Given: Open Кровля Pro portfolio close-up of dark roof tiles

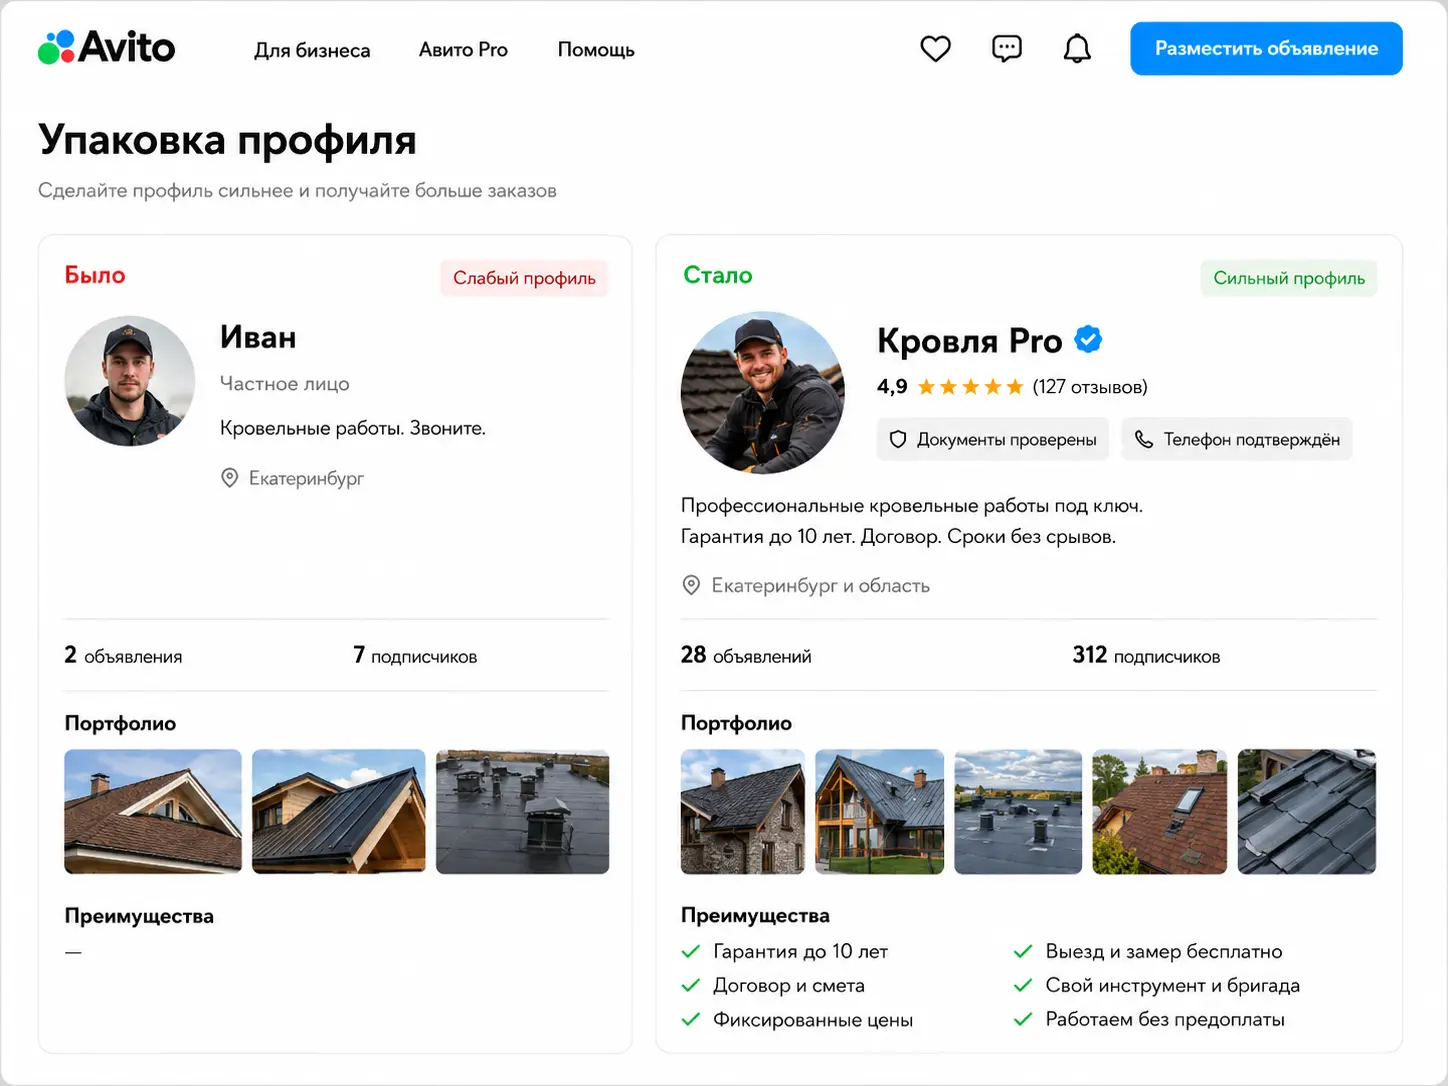Looking at the screenshot, I should (x=1307, y=812).
